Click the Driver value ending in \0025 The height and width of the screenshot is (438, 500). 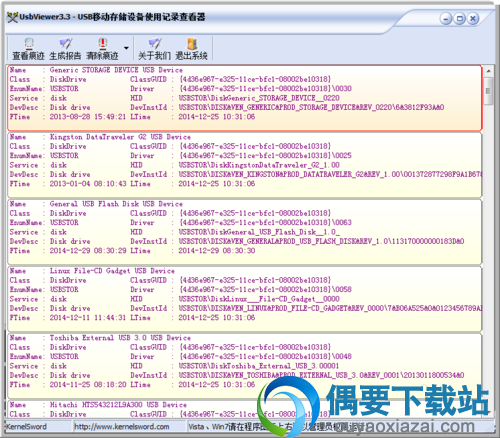[265, 156]
